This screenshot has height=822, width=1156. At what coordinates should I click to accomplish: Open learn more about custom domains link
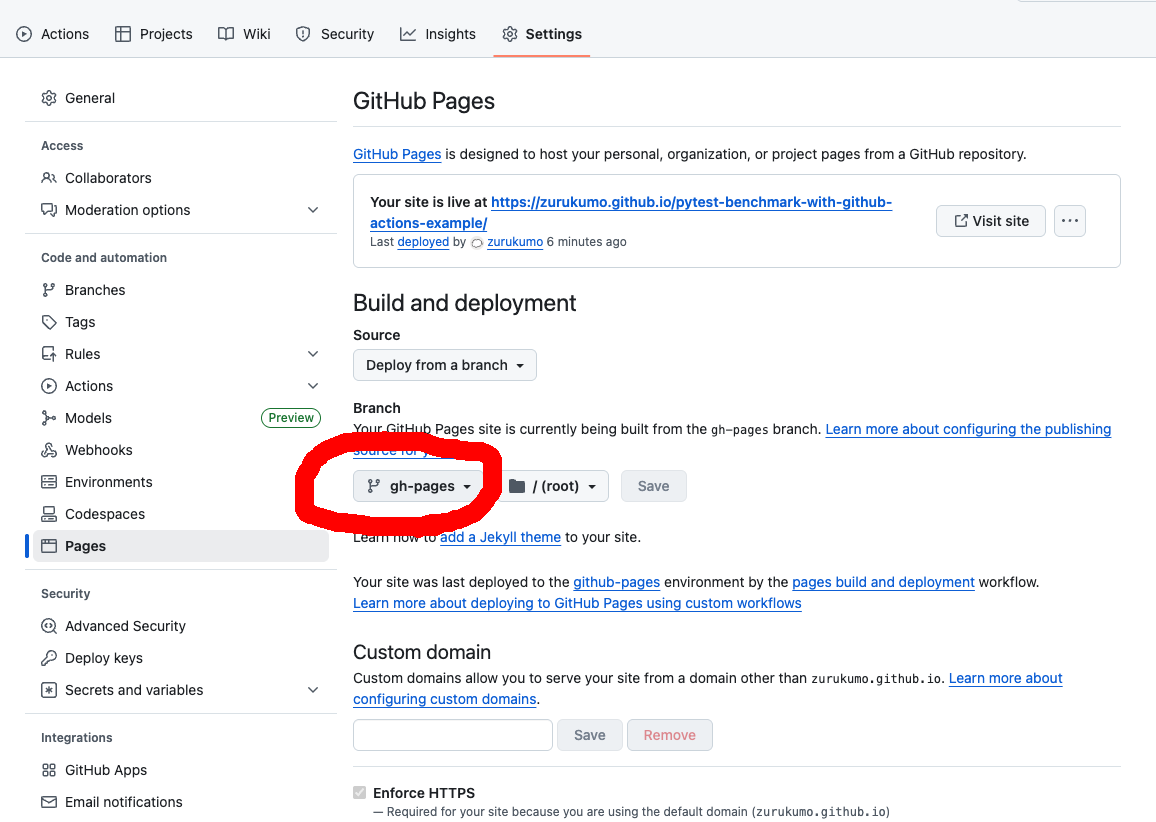click(x=1006, y=678)
